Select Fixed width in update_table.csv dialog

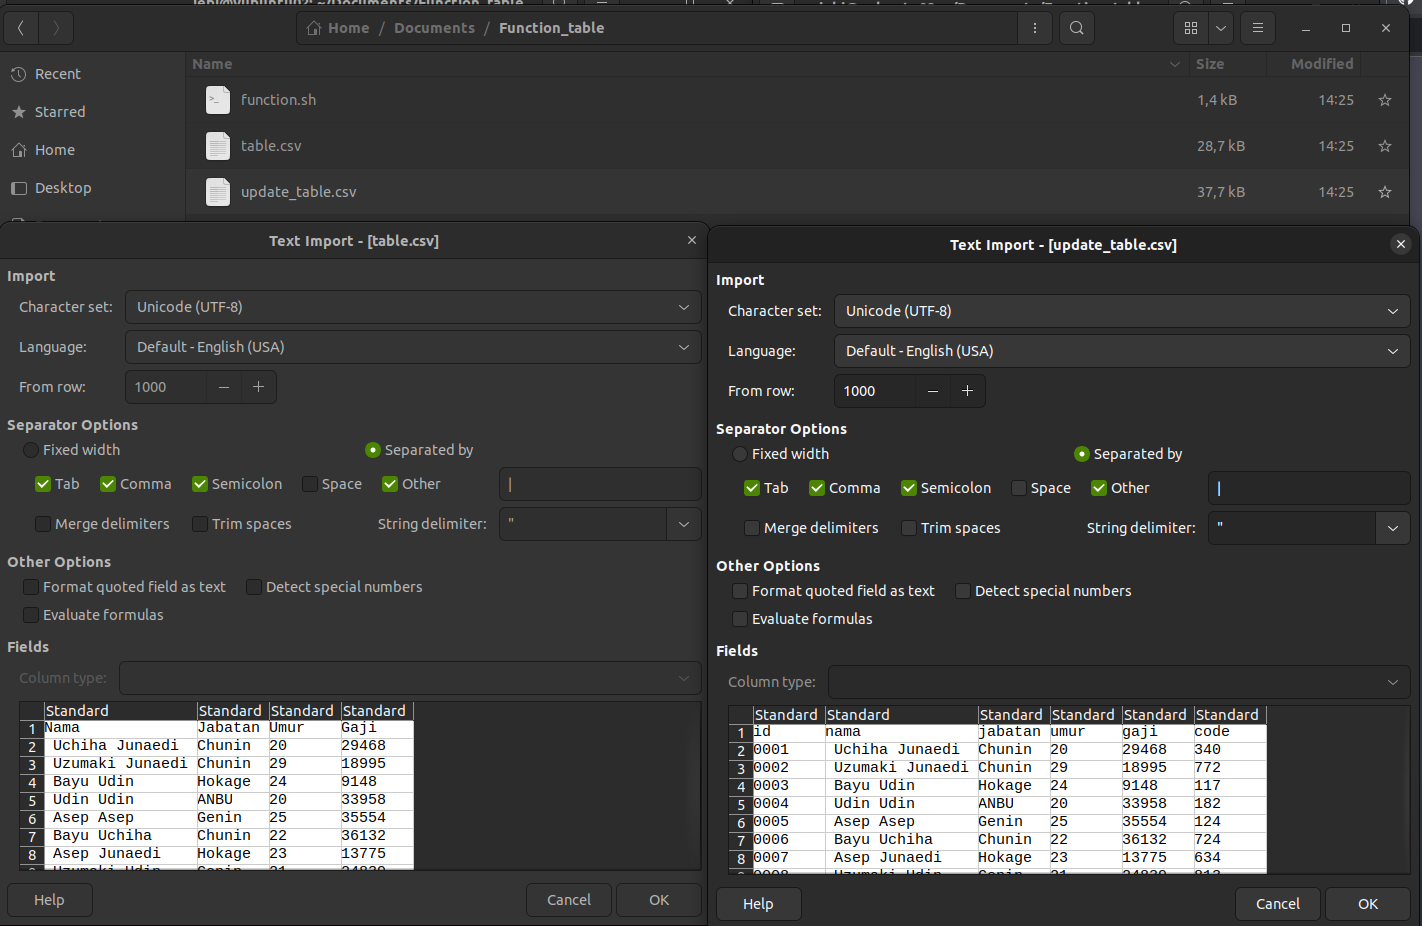[740, 454]
